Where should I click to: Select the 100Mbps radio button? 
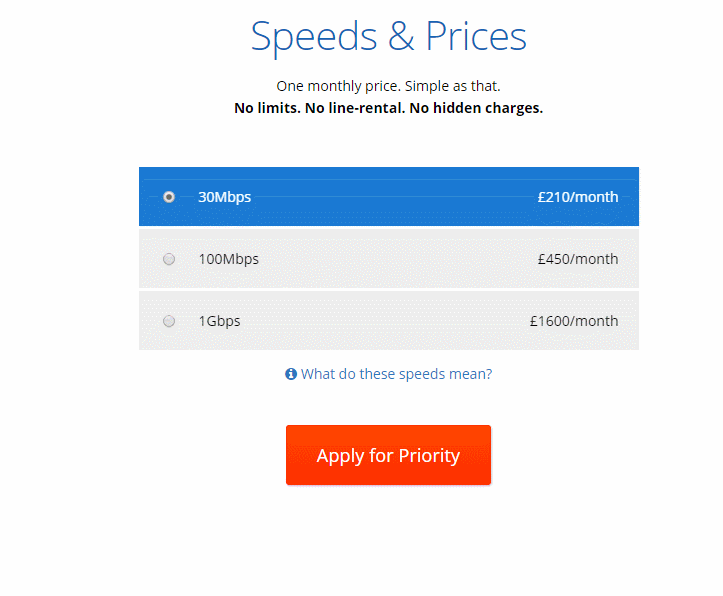(x=169, y=259)
